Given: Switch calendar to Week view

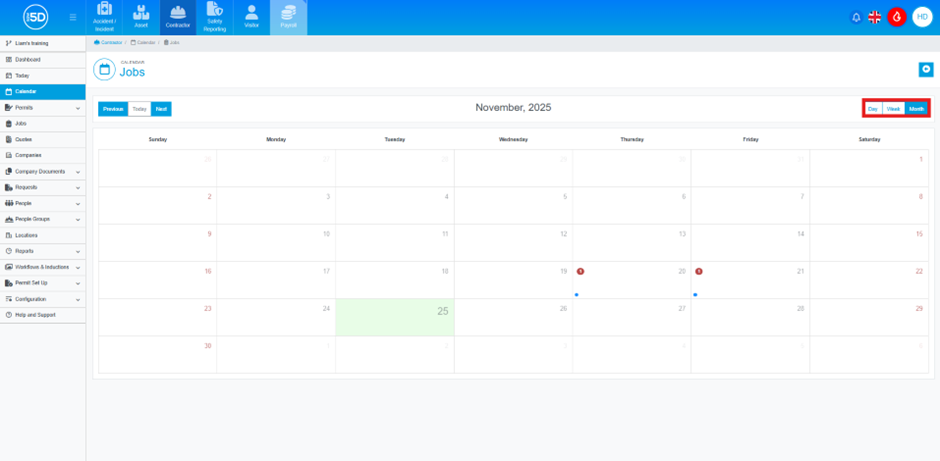Looking at the screenshot, I should click(x=893, y=108).
